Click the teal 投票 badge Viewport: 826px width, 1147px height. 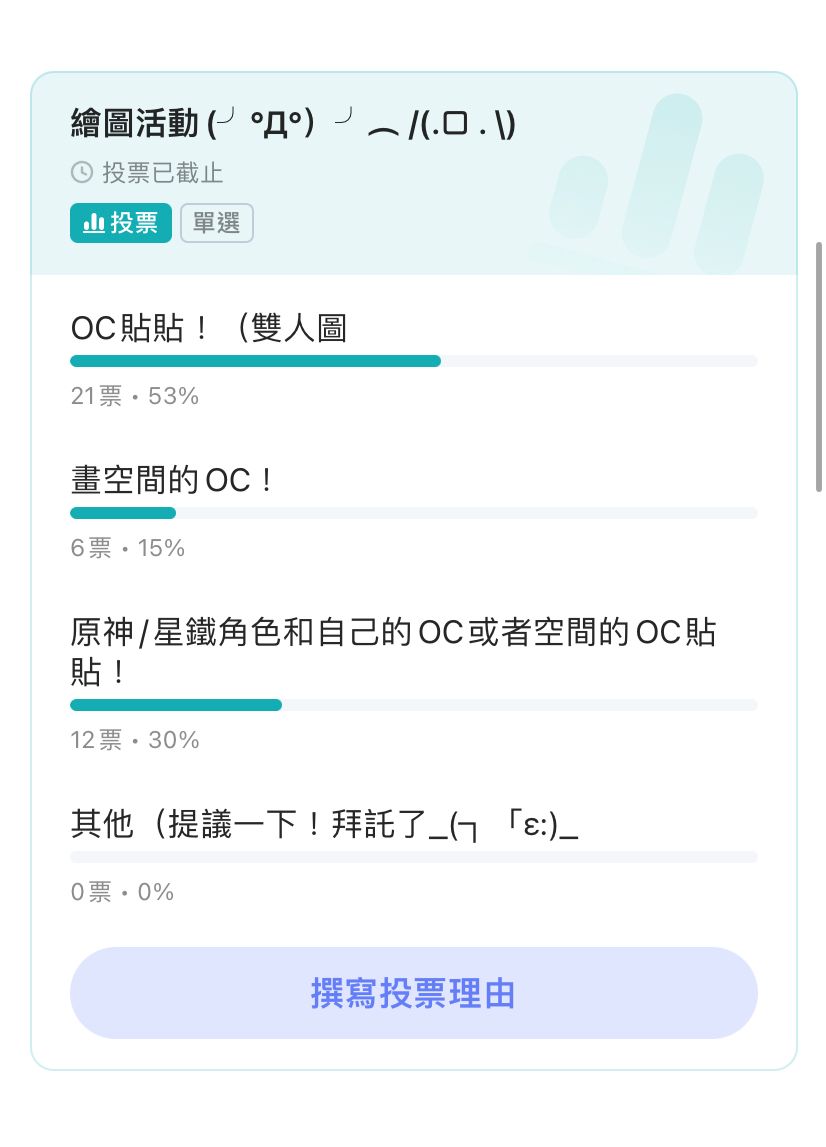click(120, 223)
